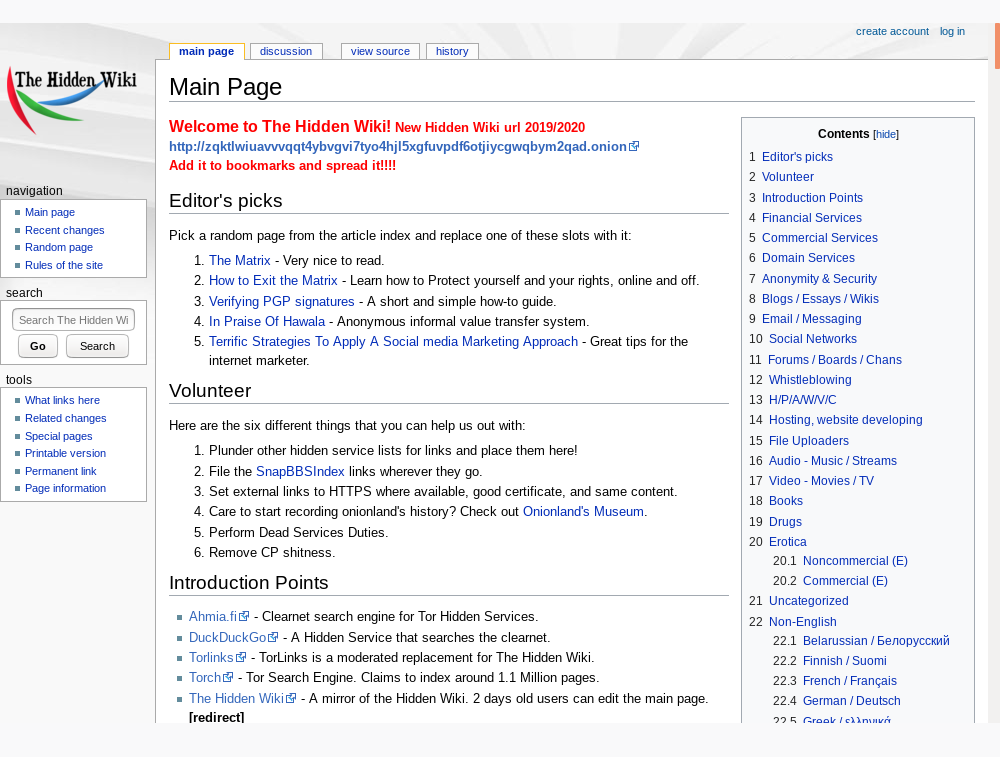Hide the Contents table
The height and width of the screenshot is (757, 1000).
[886, 134]
